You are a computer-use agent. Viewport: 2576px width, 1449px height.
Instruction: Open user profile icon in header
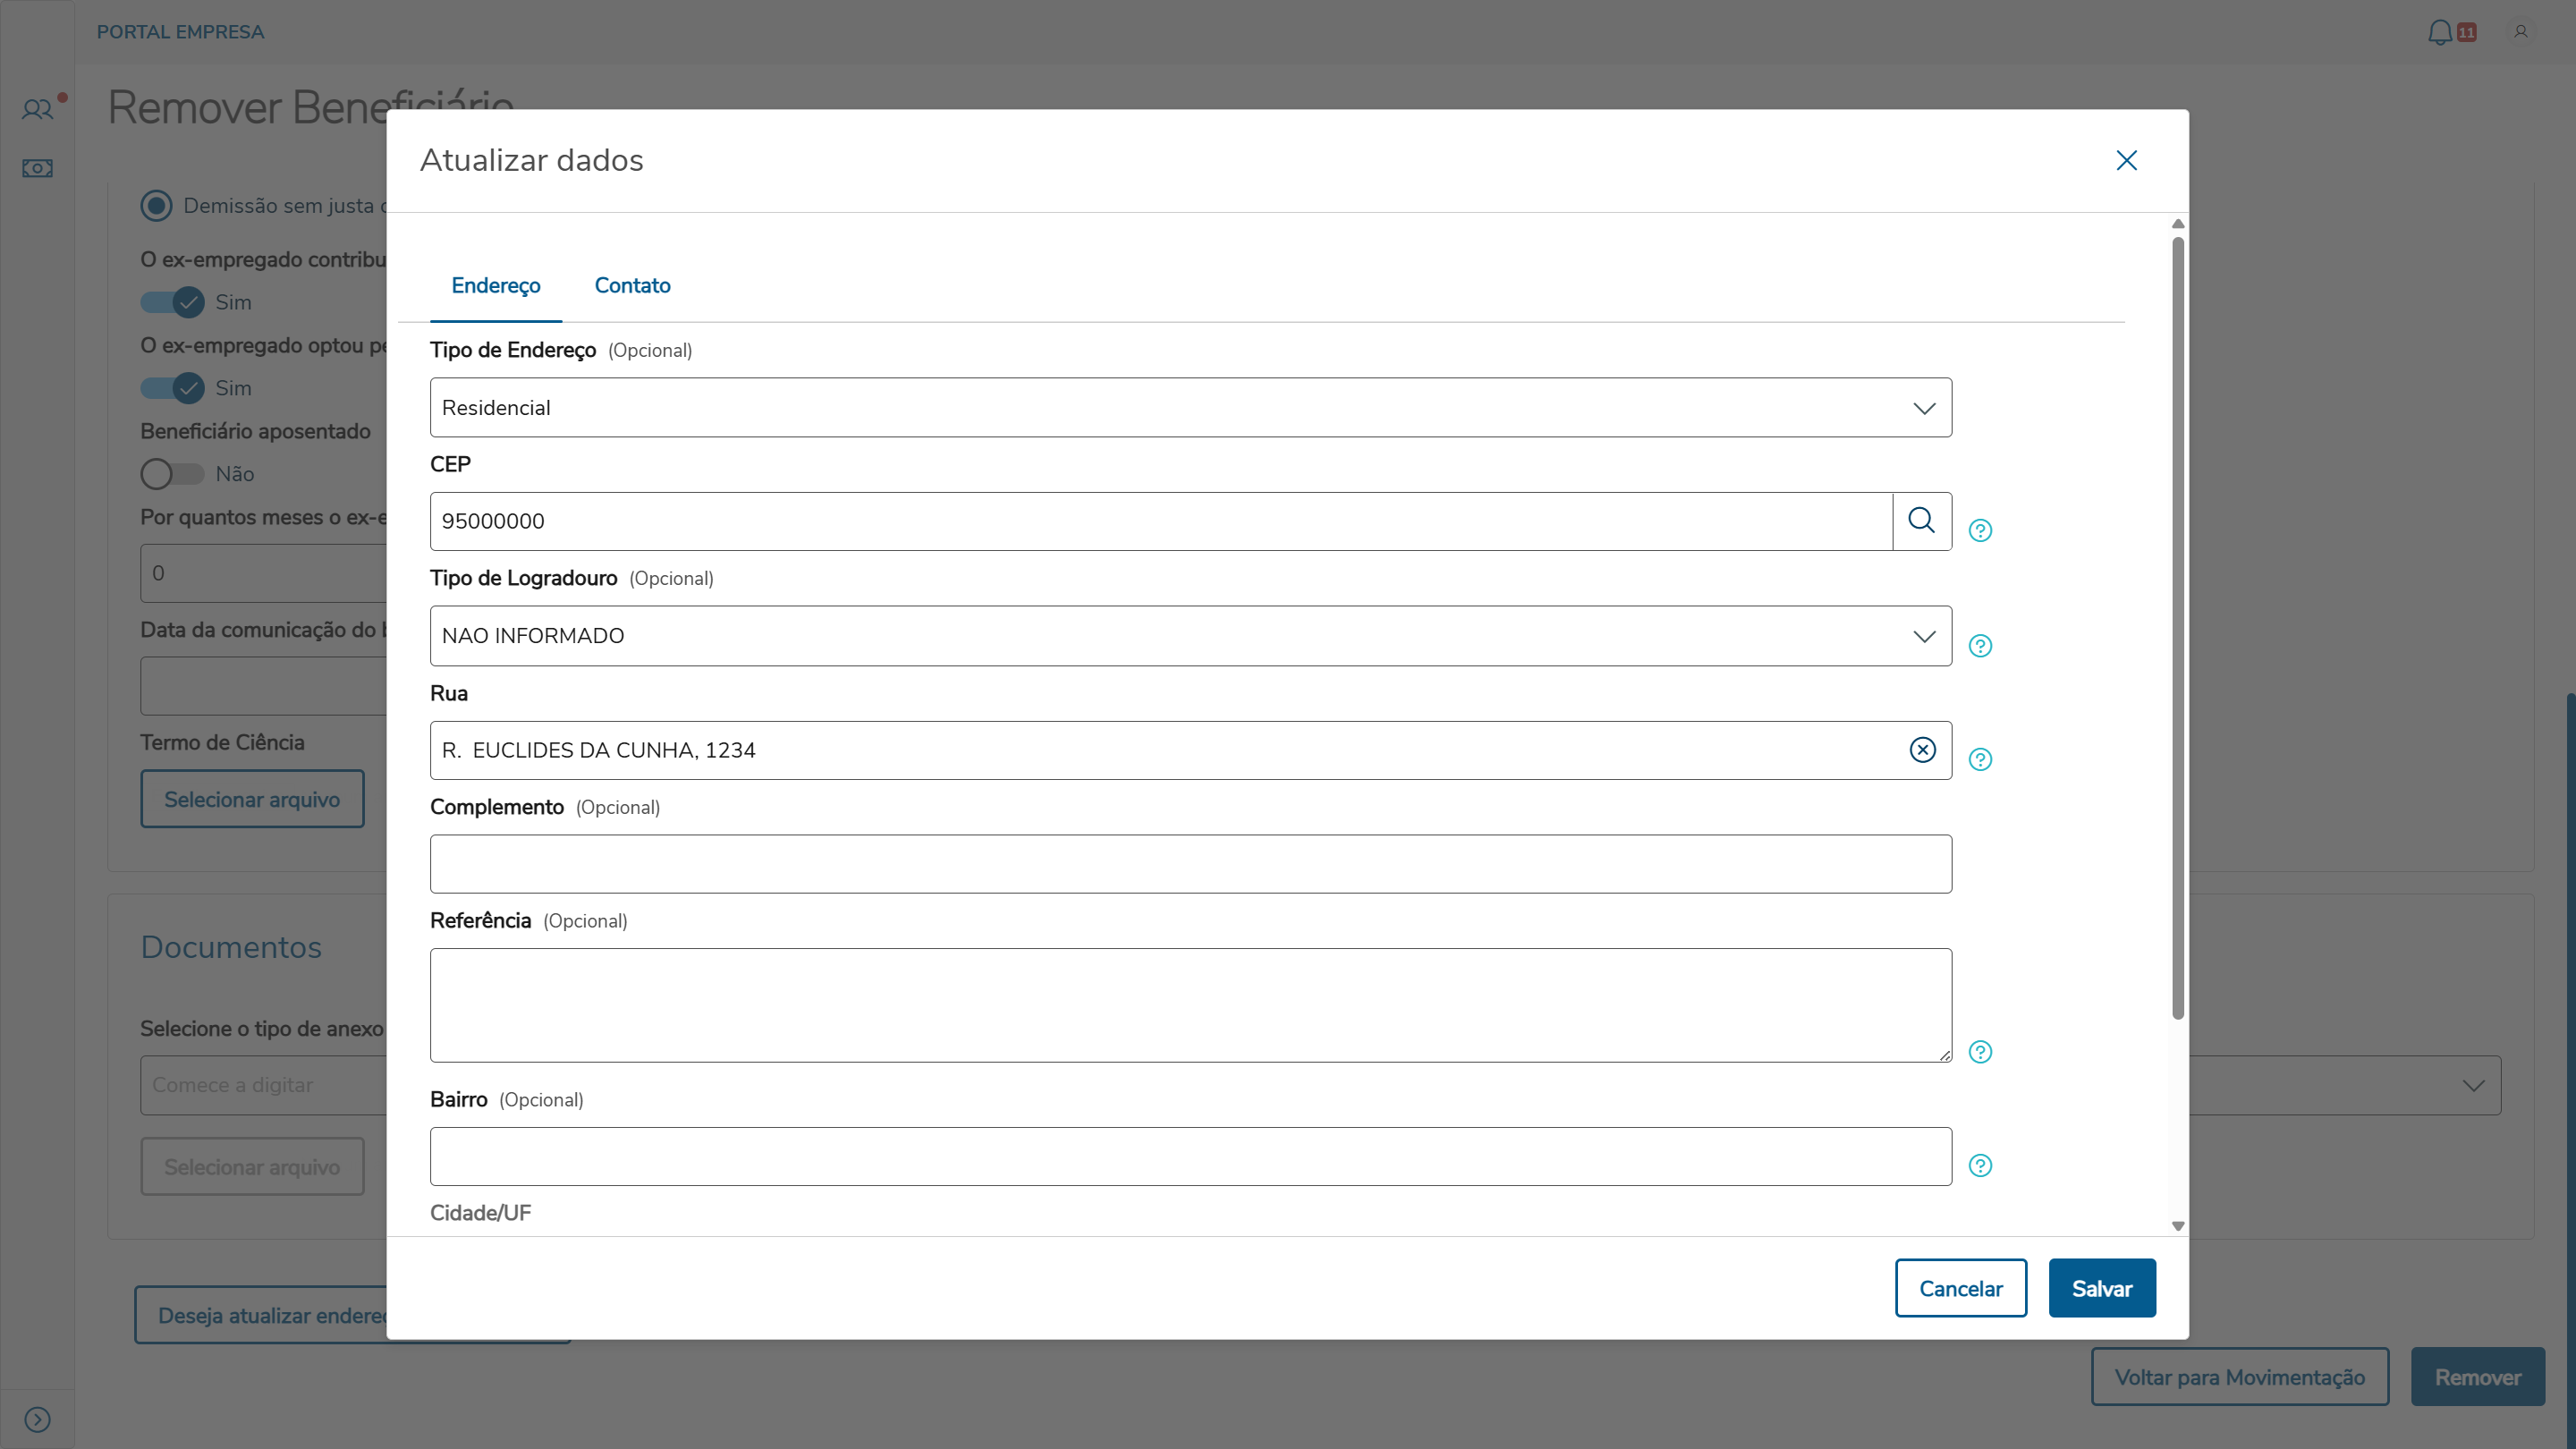pyautogui.click(x=2520, y=32)
